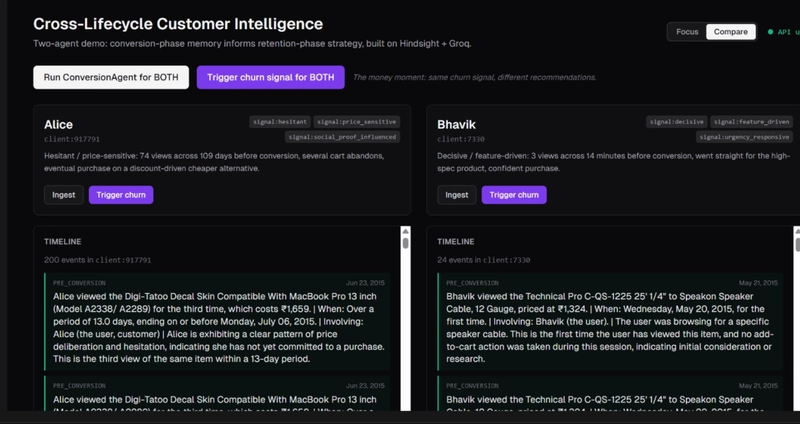800x424 pixels.
Task: Open Bhavik's first Technical Pro speaker cable event
Action: (610, 322)
